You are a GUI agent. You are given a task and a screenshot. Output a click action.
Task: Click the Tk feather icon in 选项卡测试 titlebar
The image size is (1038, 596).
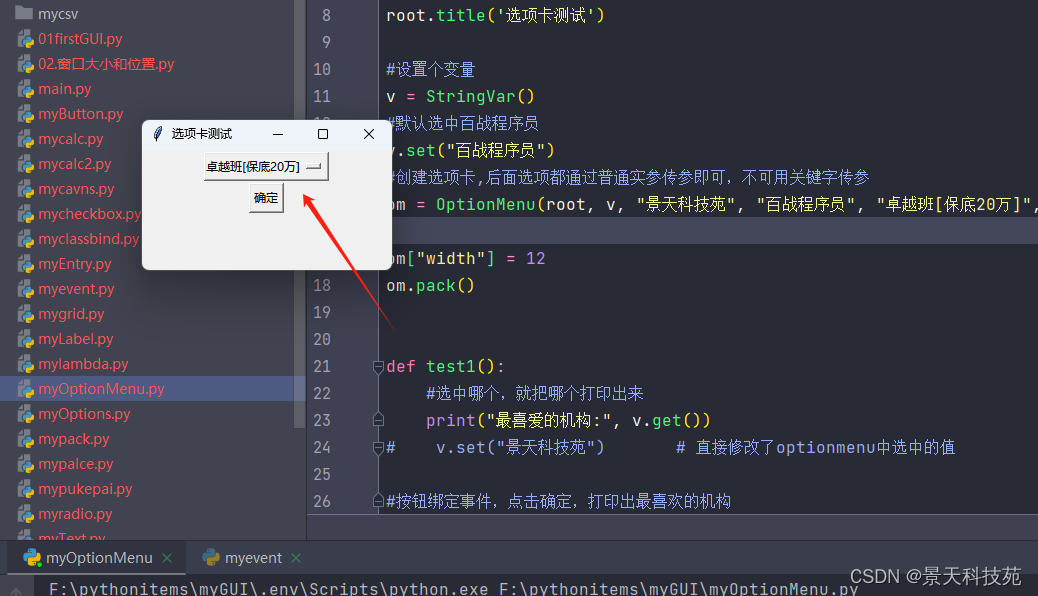click(x=158, y=134)
